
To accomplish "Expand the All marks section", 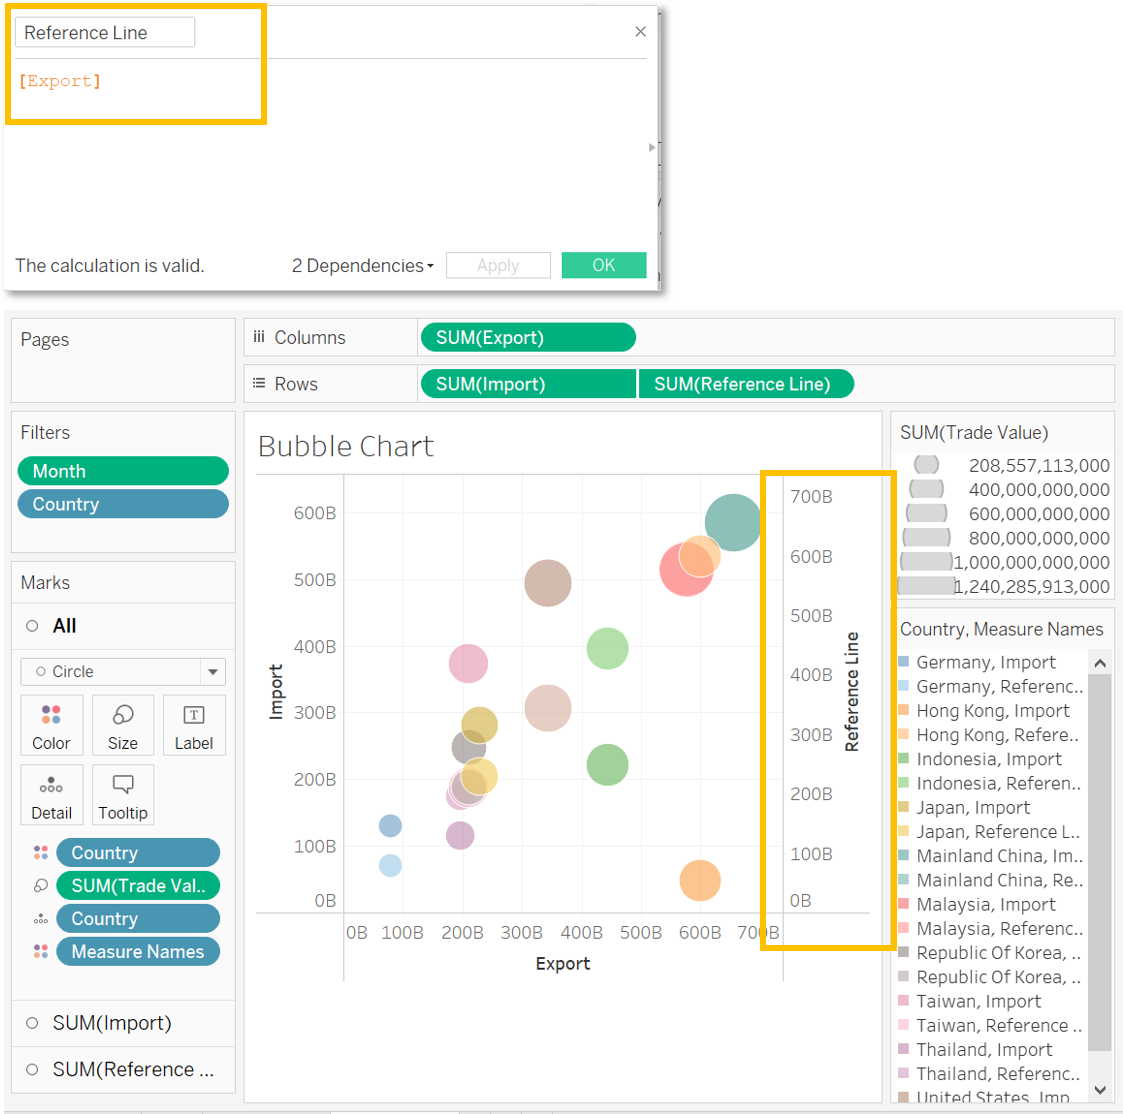I will coord(32,626).
